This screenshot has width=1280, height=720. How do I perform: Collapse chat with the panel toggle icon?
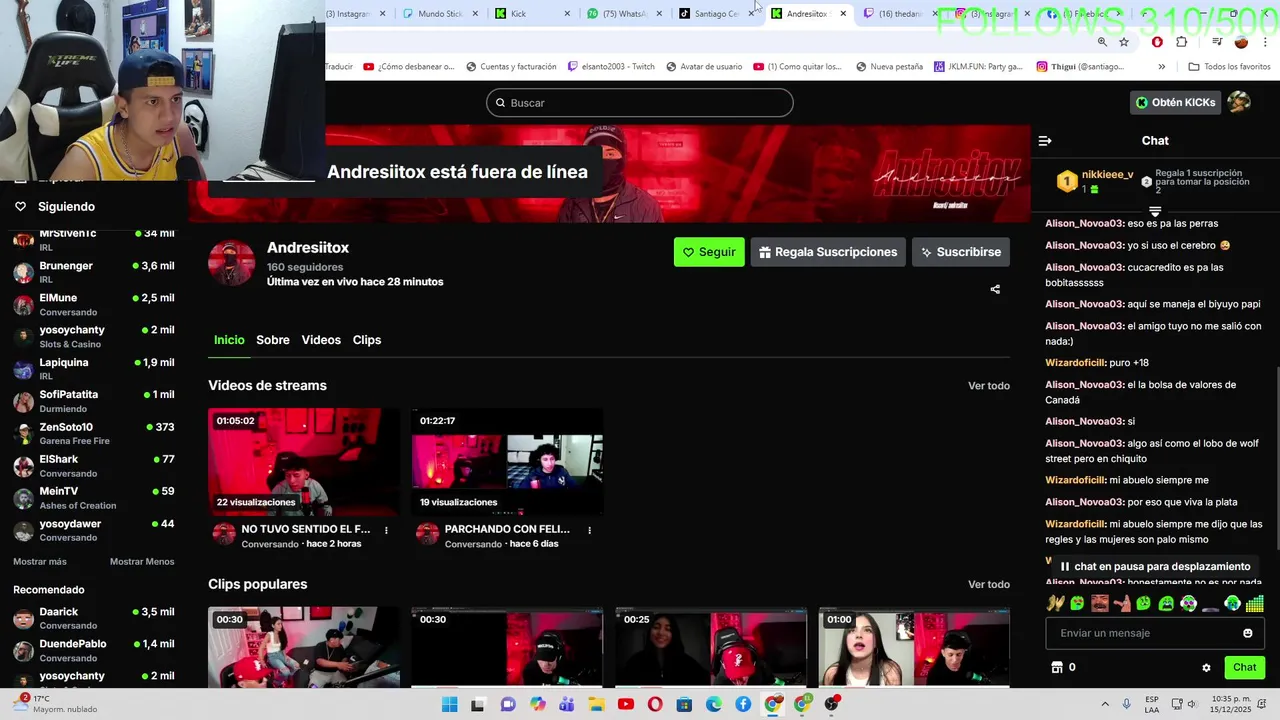[1045, 141]
